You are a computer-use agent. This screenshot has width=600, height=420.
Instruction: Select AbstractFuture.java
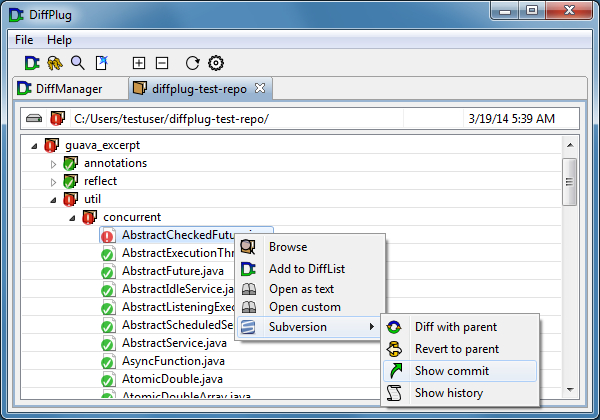click(173, 271)
